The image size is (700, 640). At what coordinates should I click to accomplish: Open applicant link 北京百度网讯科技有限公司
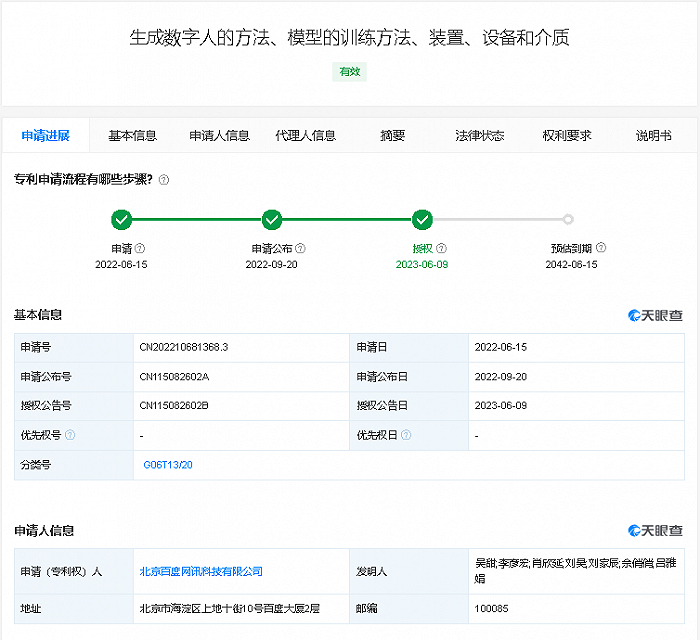pyautogui.click(x=201, y=571)
